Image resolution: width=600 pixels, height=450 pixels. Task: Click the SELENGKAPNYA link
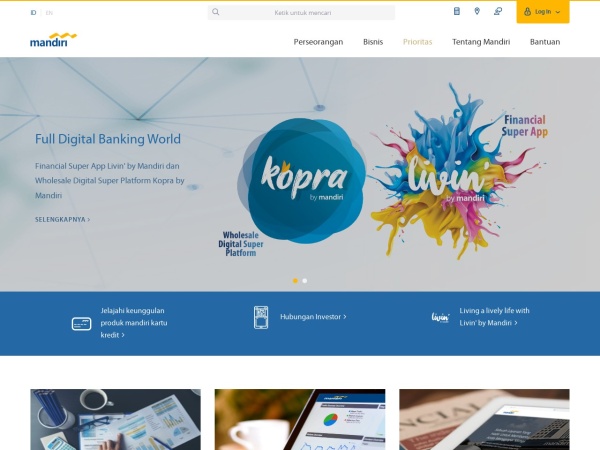[x=63, y=220]
